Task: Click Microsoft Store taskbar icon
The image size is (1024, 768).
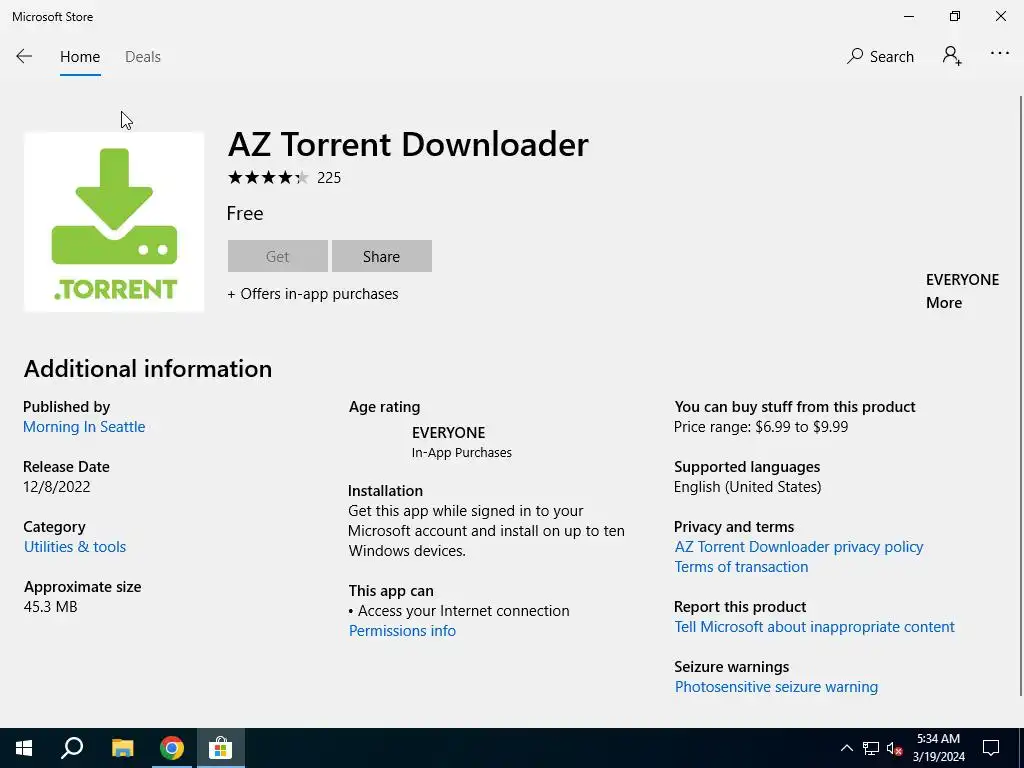Action: click(221, 748)
